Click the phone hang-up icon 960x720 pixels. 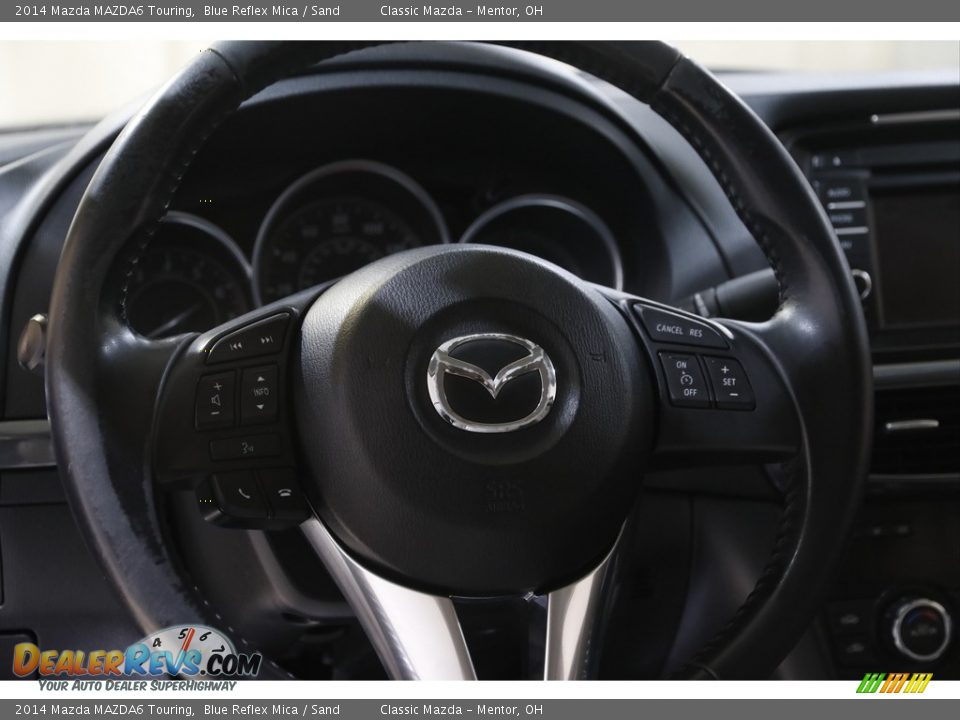click(x=284, y=493)
